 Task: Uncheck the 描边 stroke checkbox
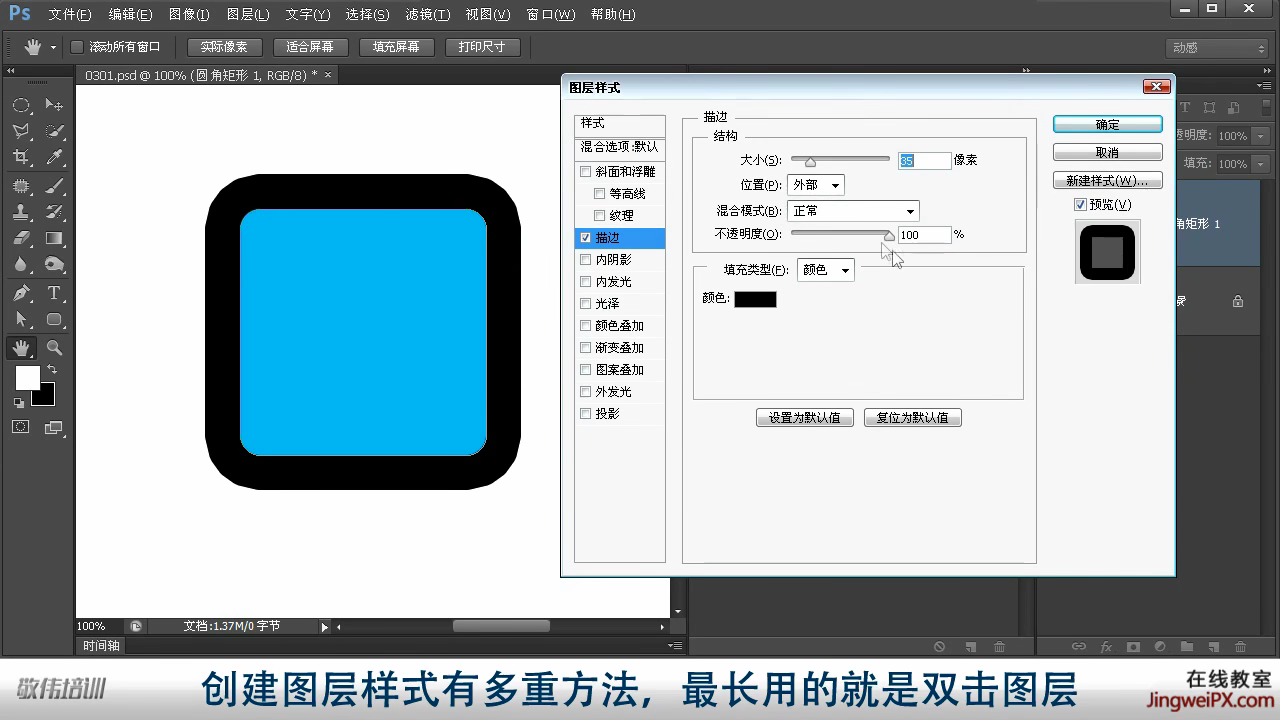click(x=586, y=238)
